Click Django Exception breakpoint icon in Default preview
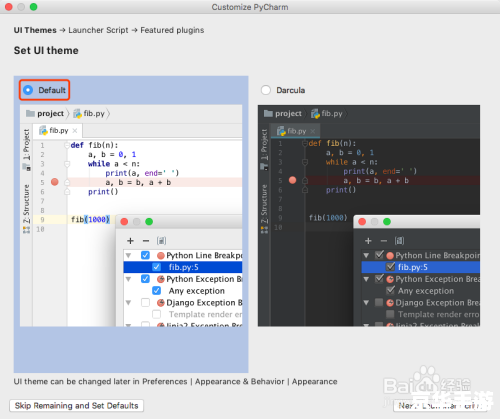The image size is (500, 419). (161, 303)
